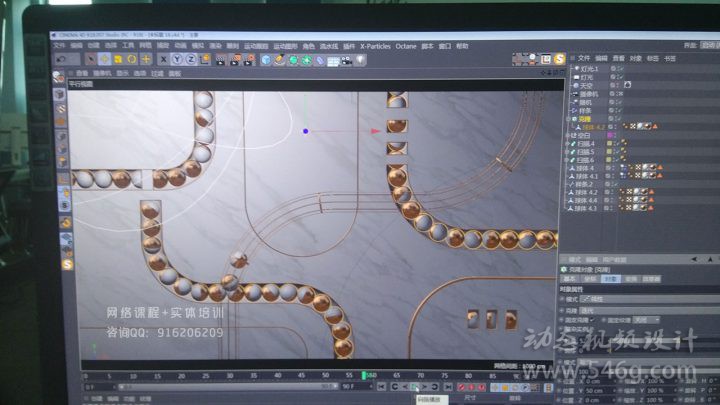Toggle visibility dots of 天空 object

pos(614,85)
